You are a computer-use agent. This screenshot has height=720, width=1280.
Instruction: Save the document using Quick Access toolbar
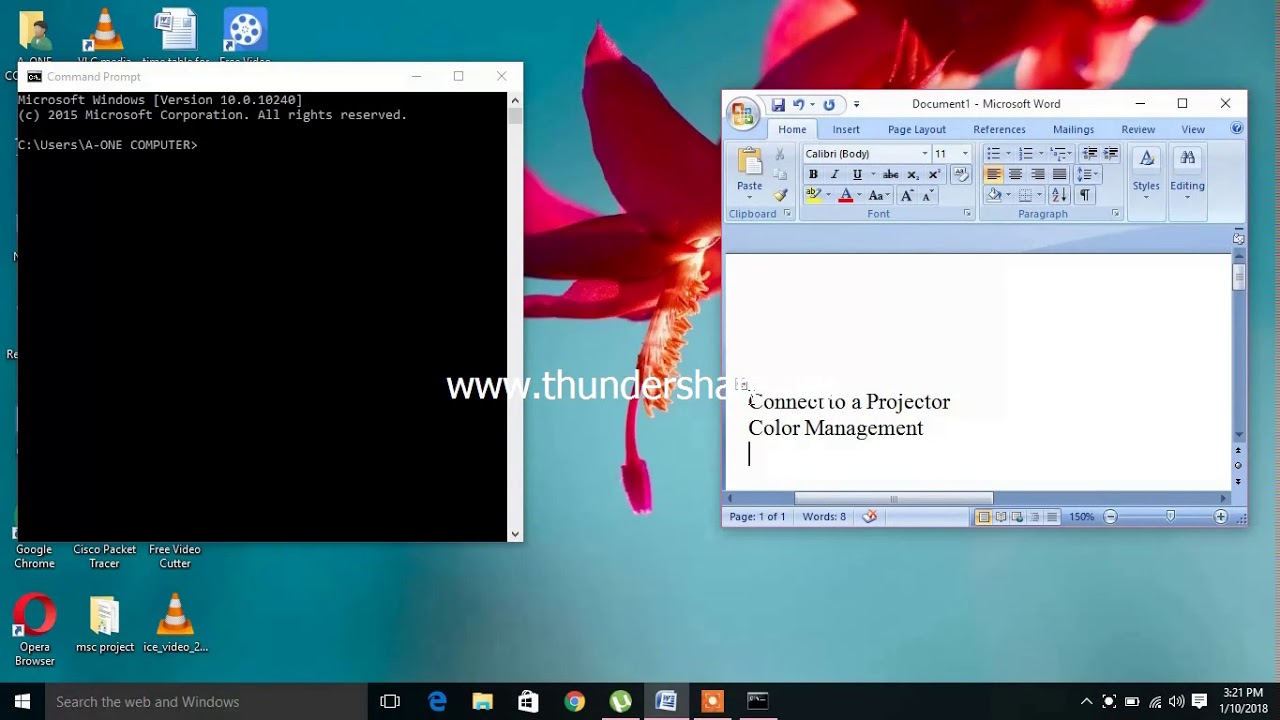[778, 104]
